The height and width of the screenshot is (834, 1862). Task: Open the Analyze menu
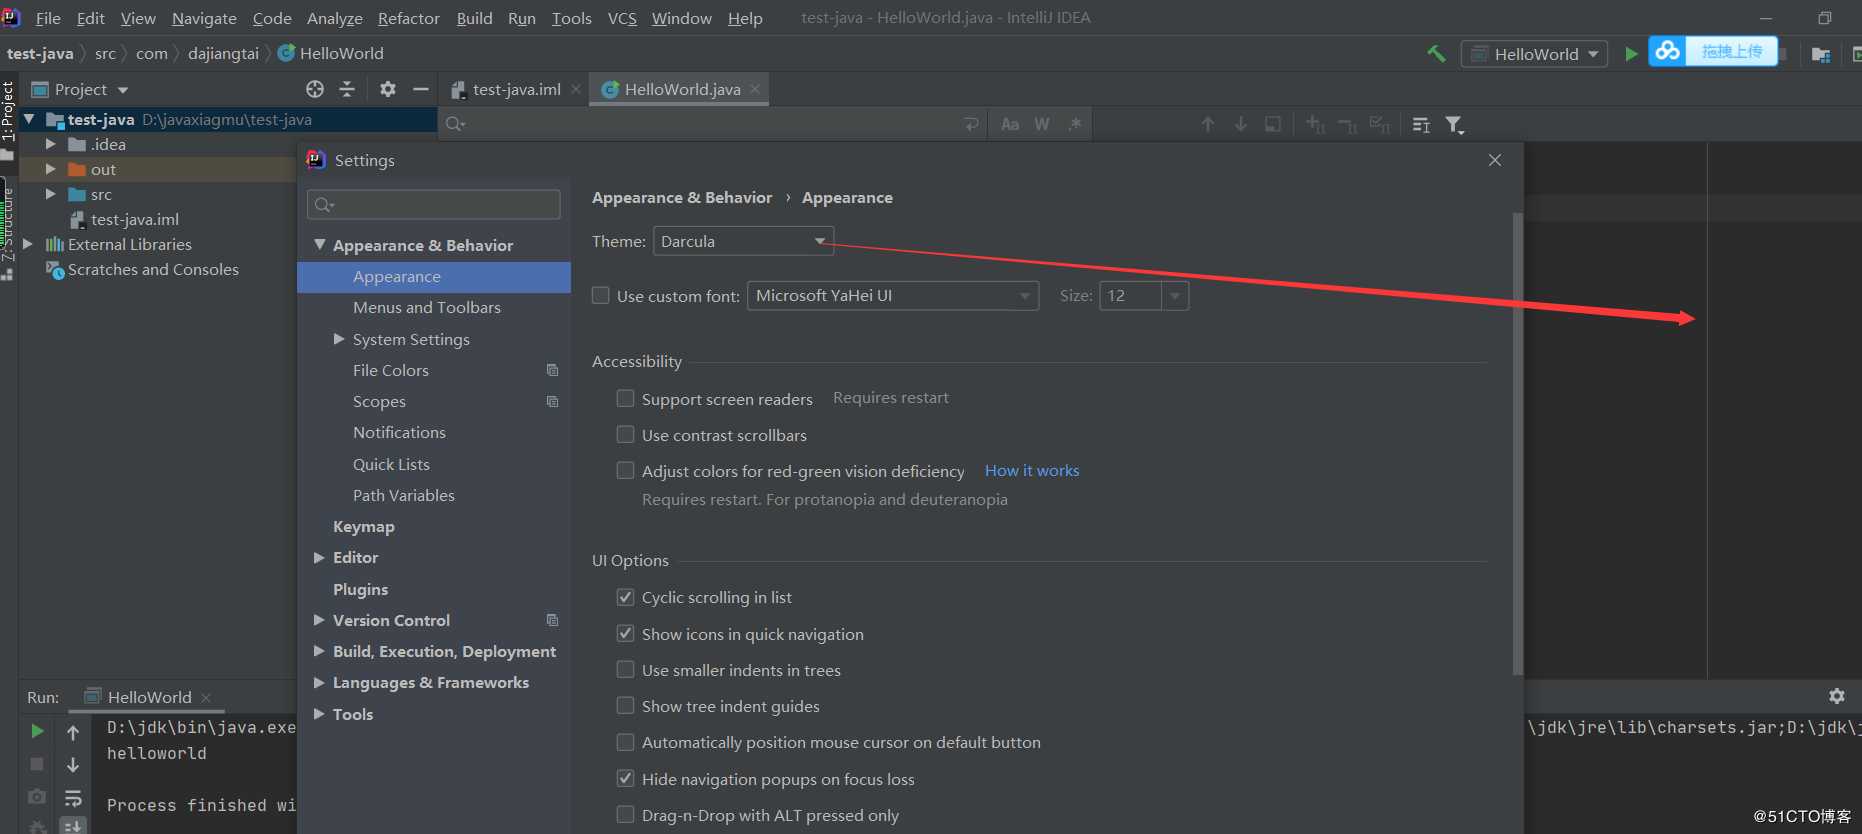pyautogui.click(x=334, y=18)
